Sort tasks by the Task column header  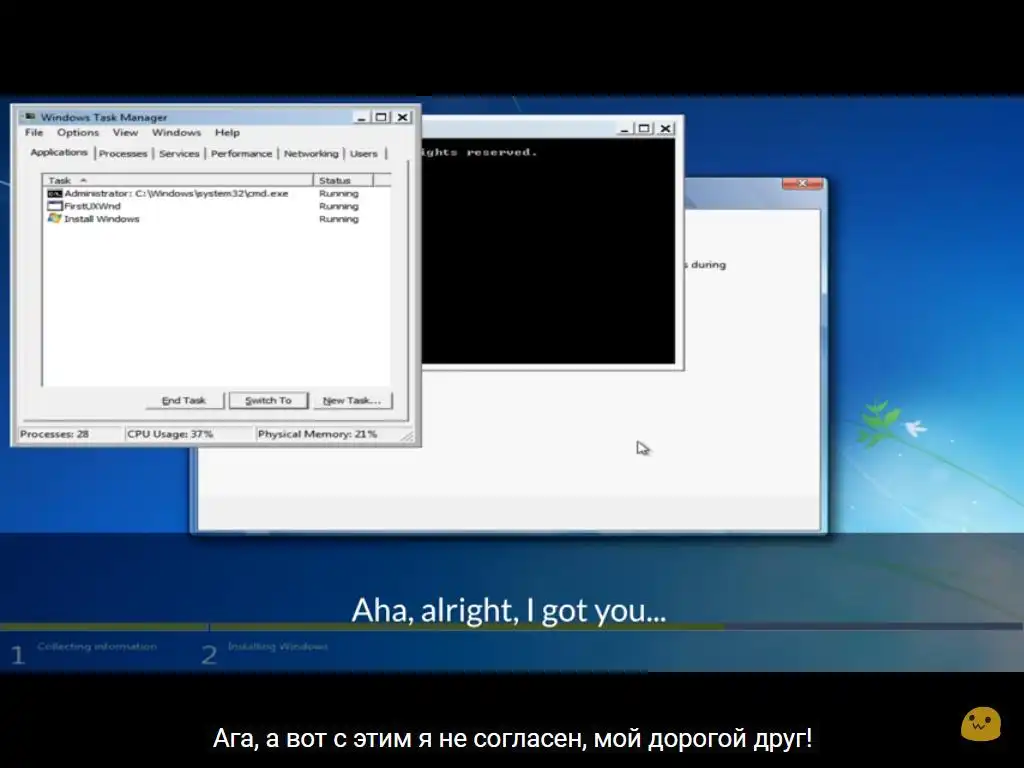(178, 180)
